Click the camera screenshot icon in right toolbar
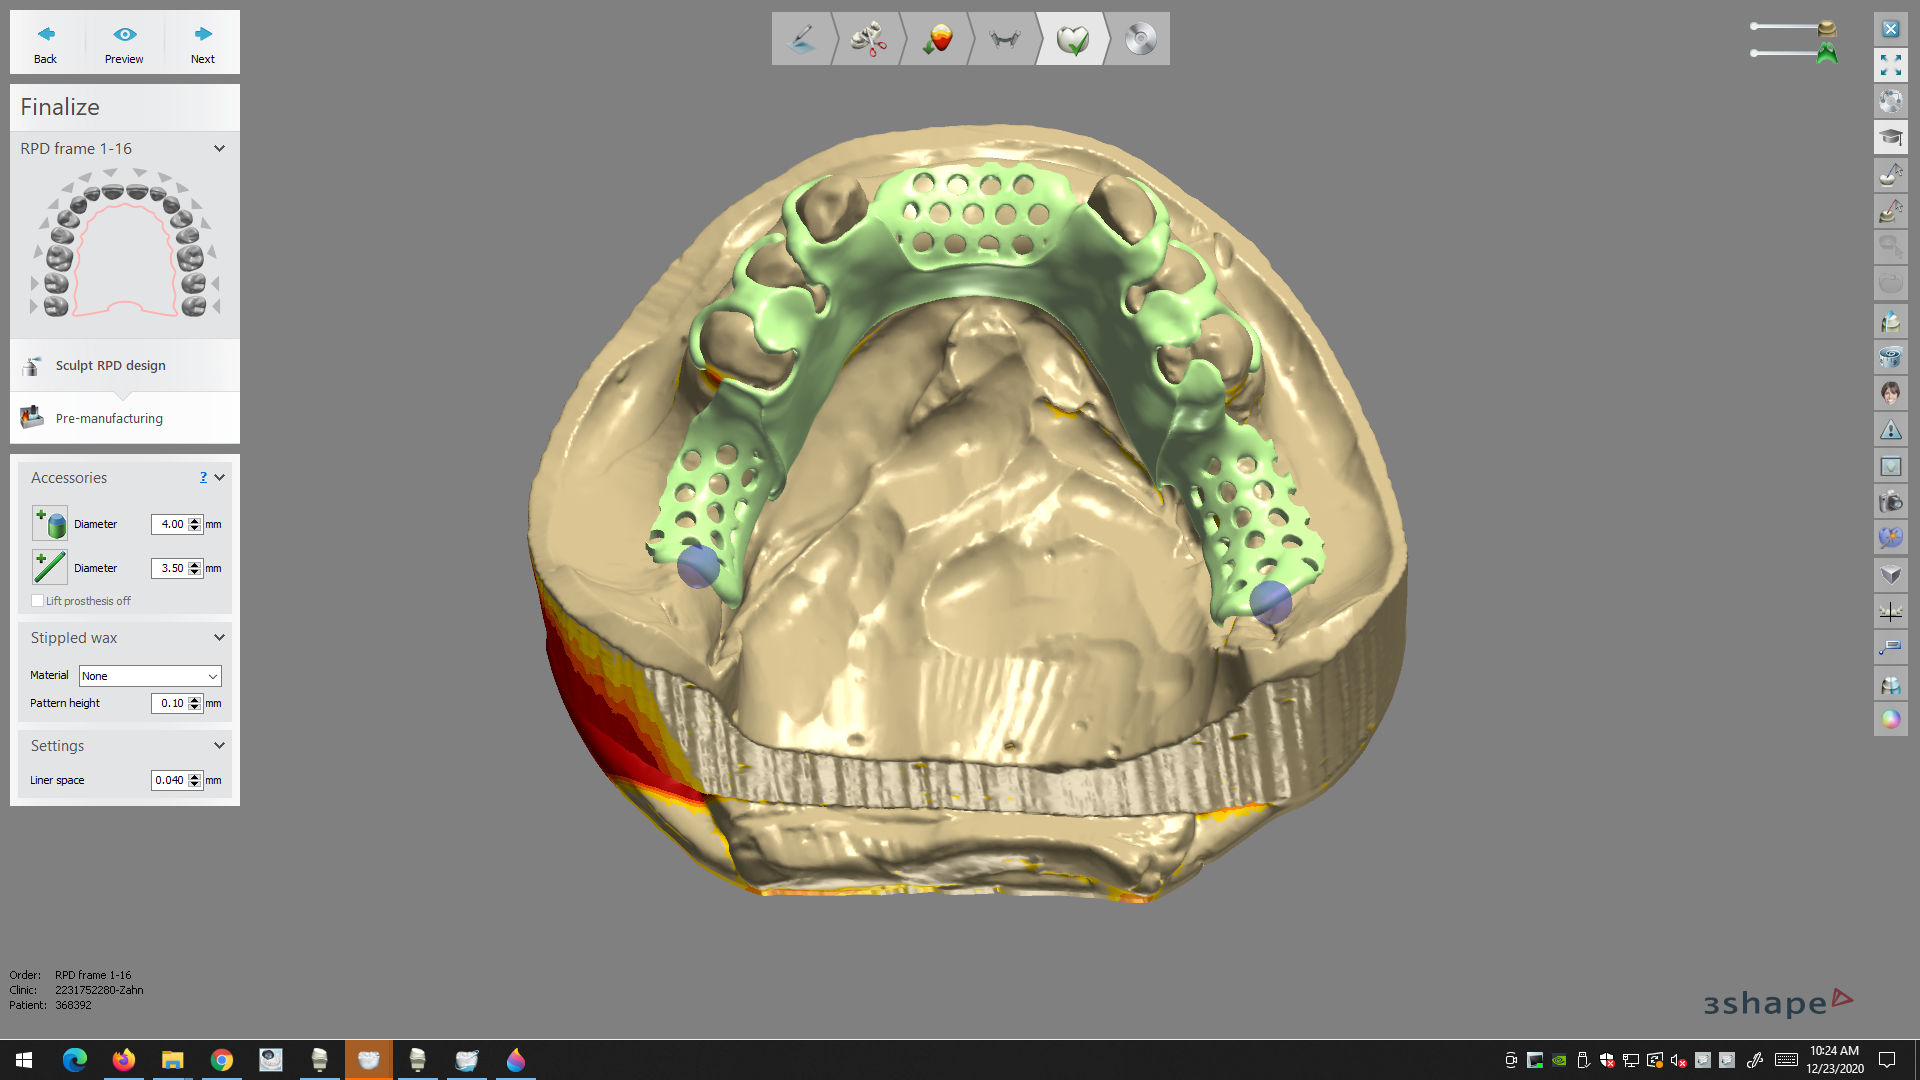1920x1080 pixels. 1890,502
